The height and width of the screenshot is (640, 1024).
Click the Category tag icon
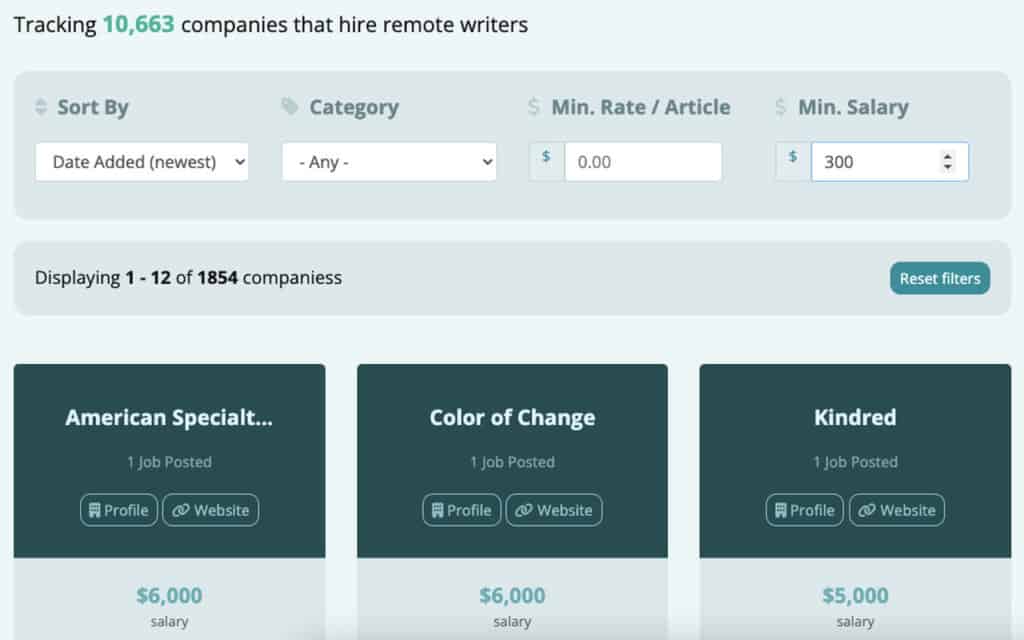[x=290, y=107]
